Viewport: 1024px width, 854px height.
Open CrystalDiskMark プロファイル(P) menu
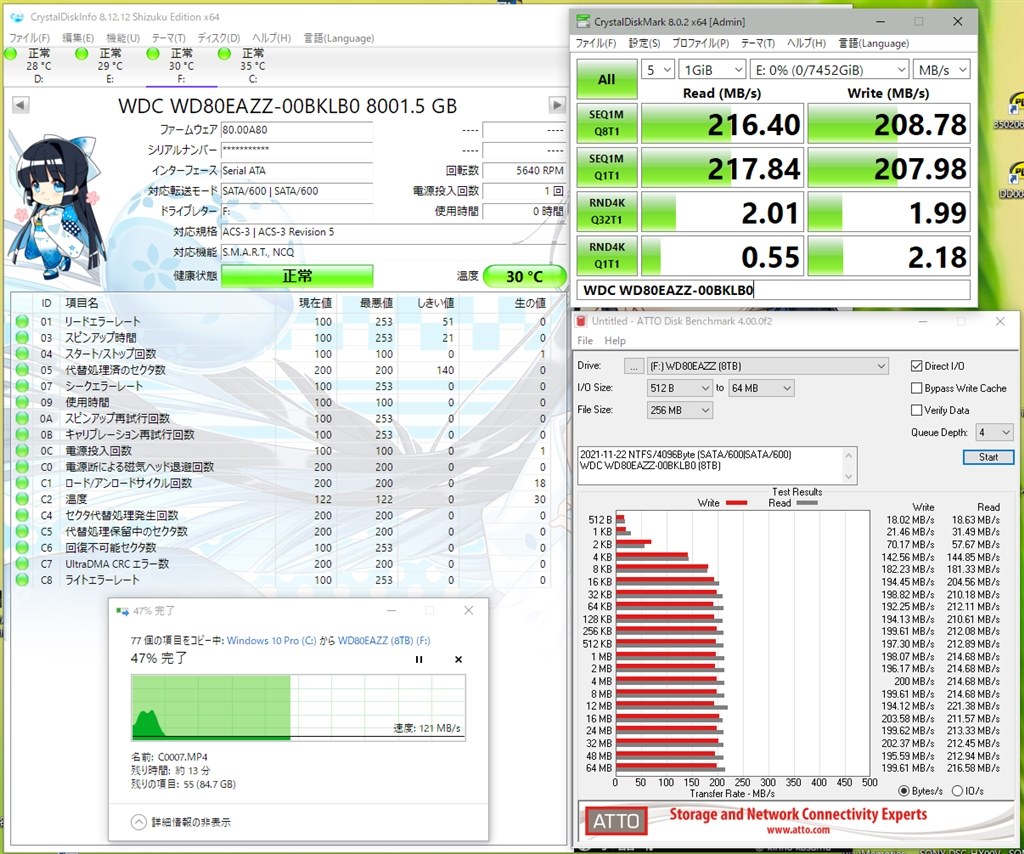tap(700, 43)
